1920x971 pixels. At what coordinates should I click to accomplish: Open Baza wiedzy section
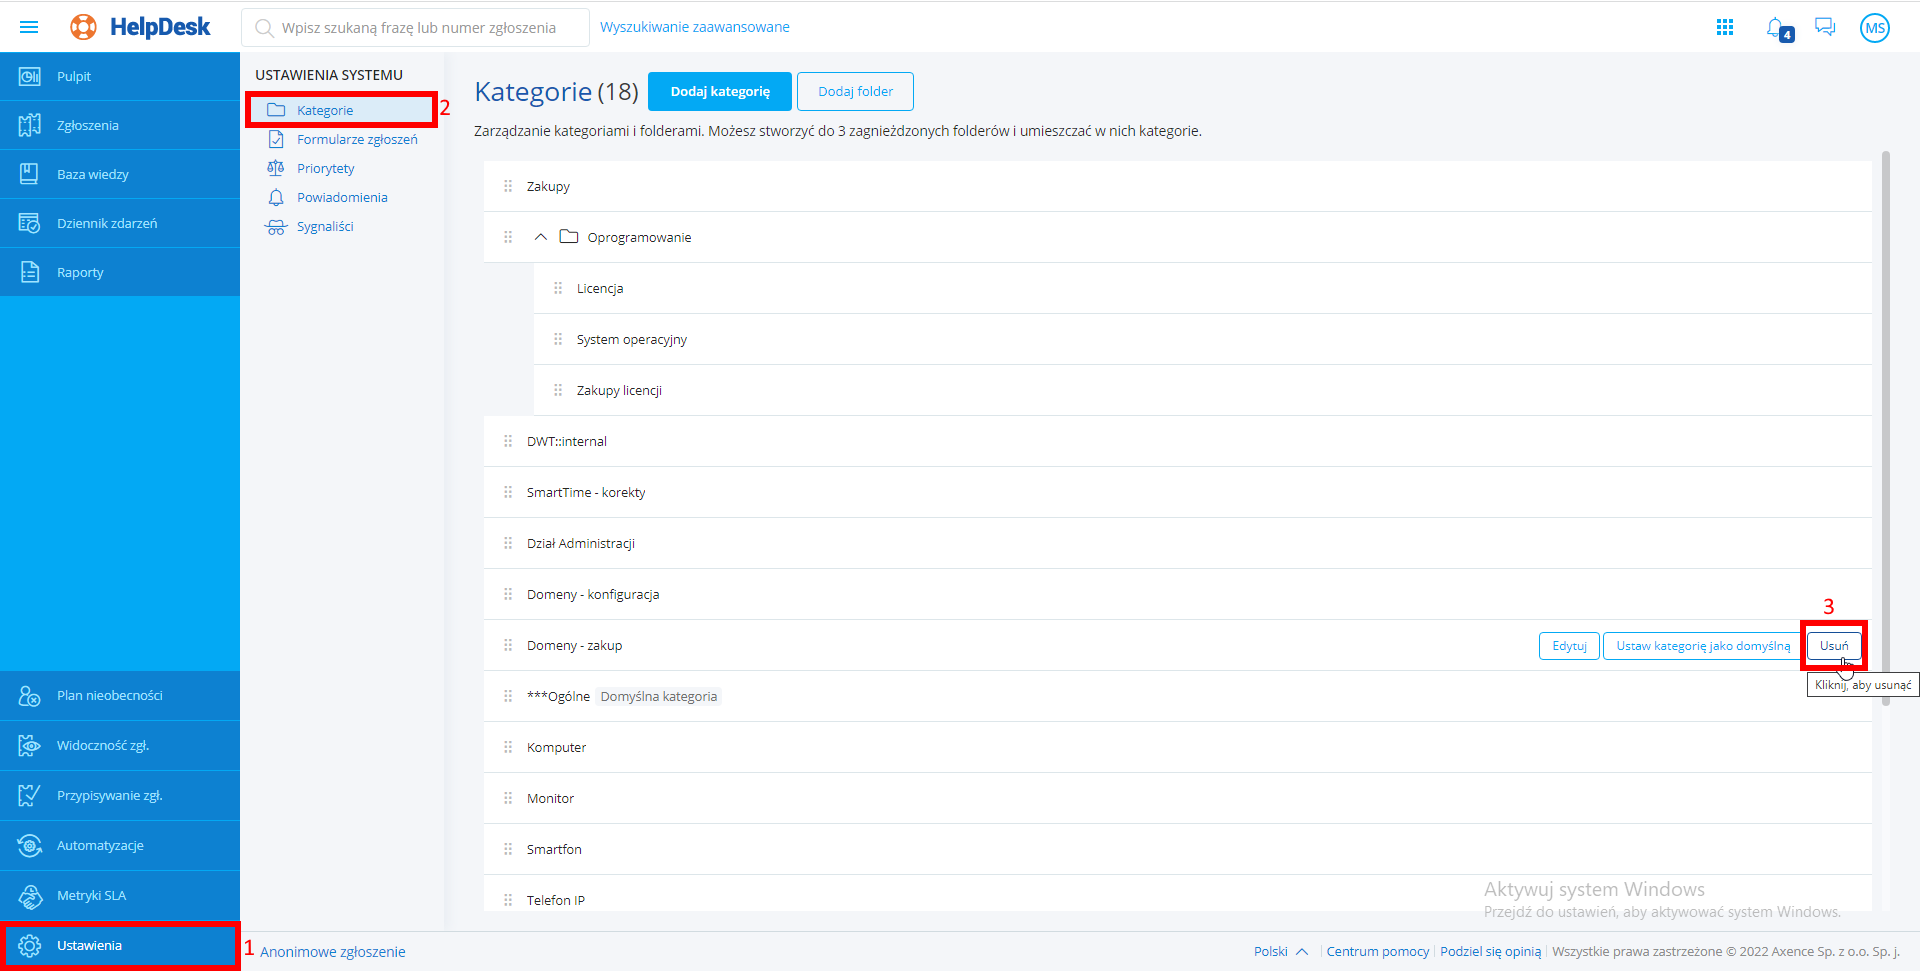pyautogui.click(x=120, y=174)
